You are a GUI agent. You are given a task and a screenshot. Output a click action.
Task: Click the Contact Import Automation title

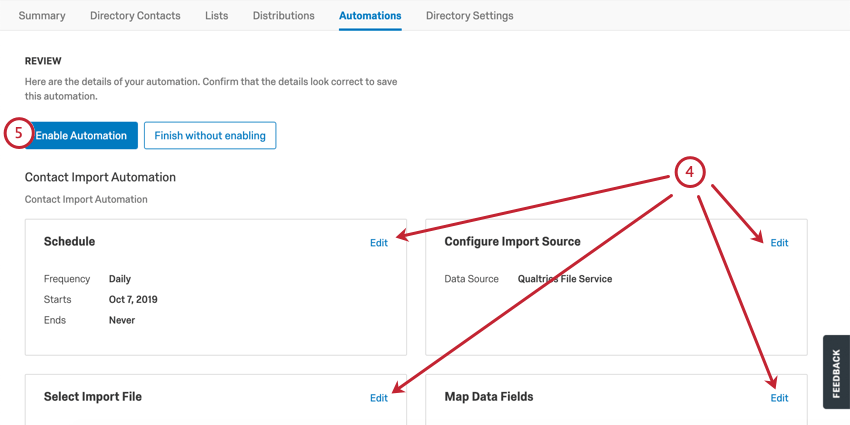(x=100, y=177)
